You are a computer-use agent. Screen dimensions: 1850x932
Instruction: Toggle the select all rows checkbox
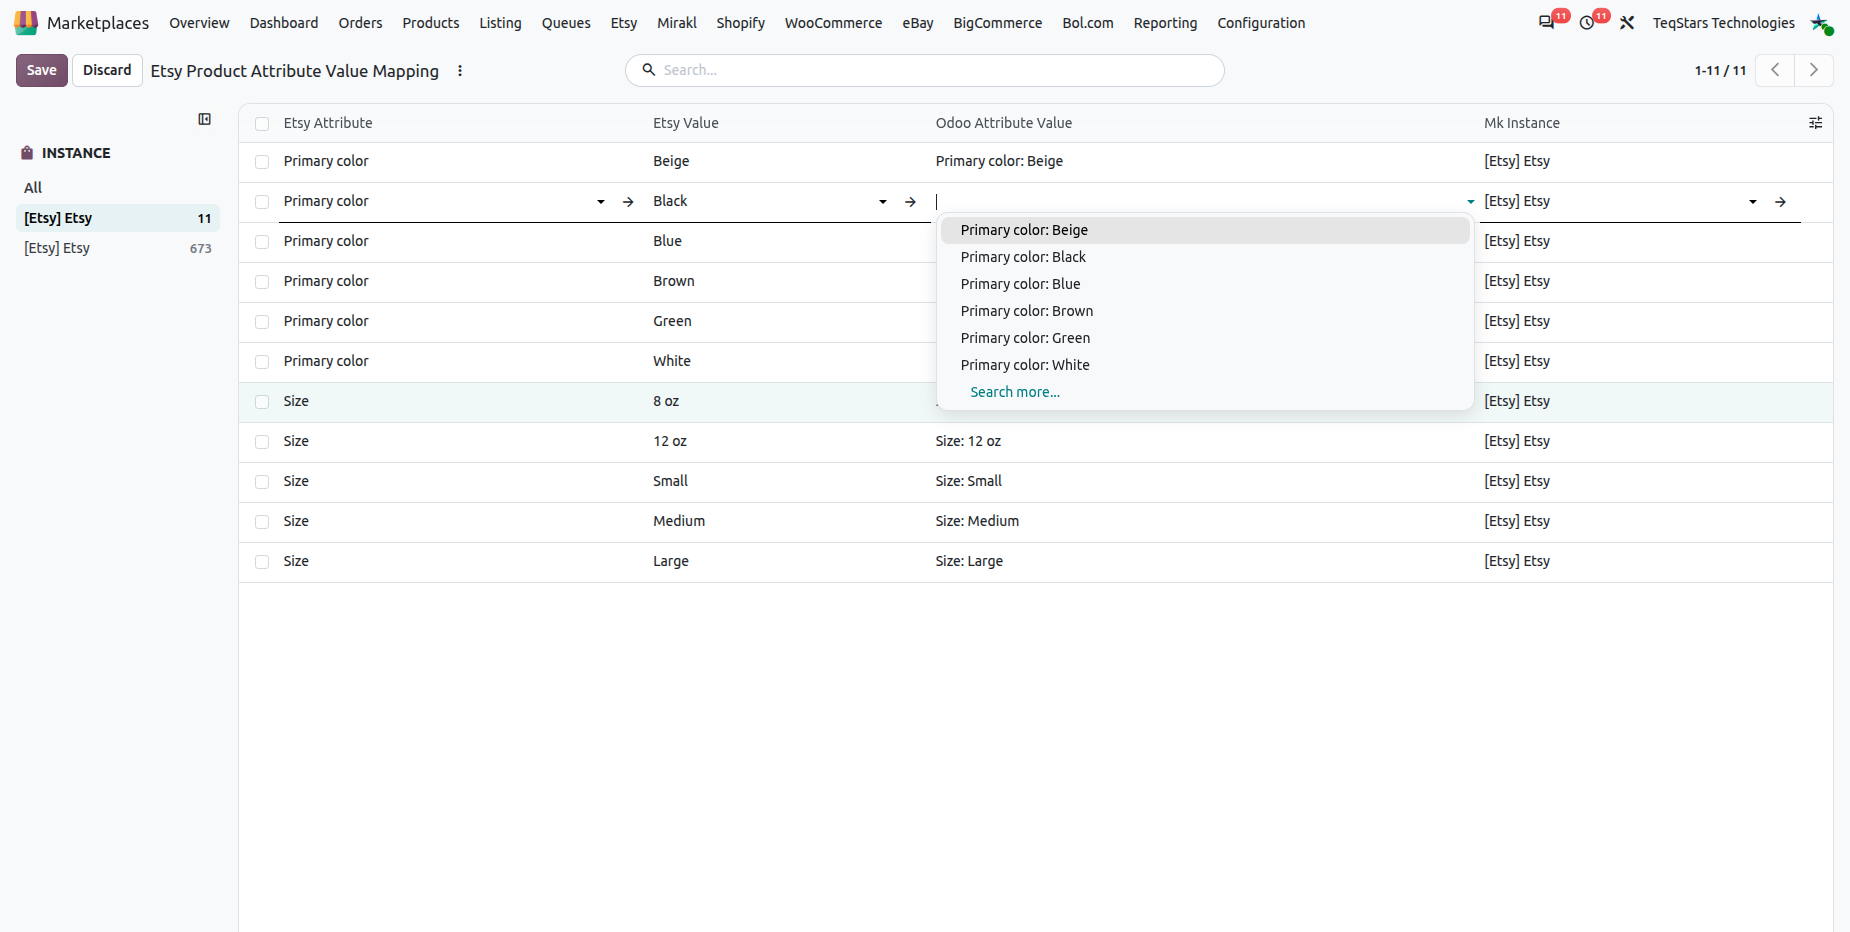262,124
